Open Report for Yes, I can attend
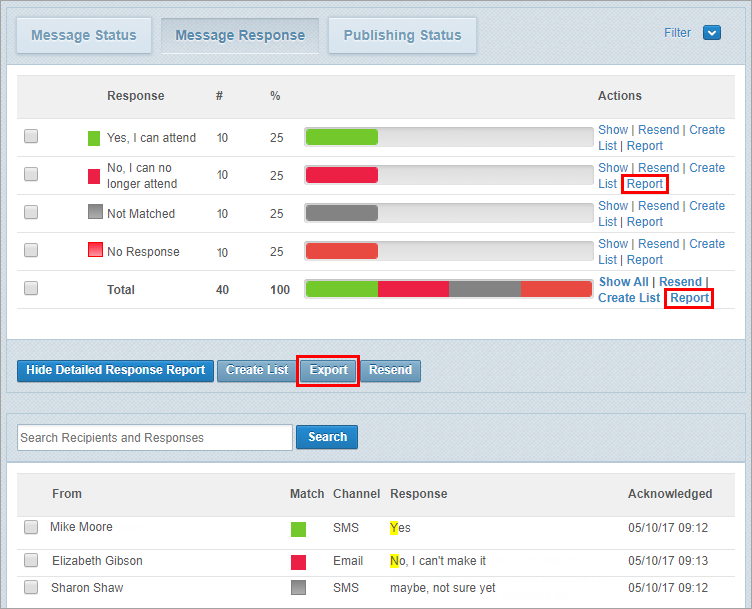 (x=645, y=146)
